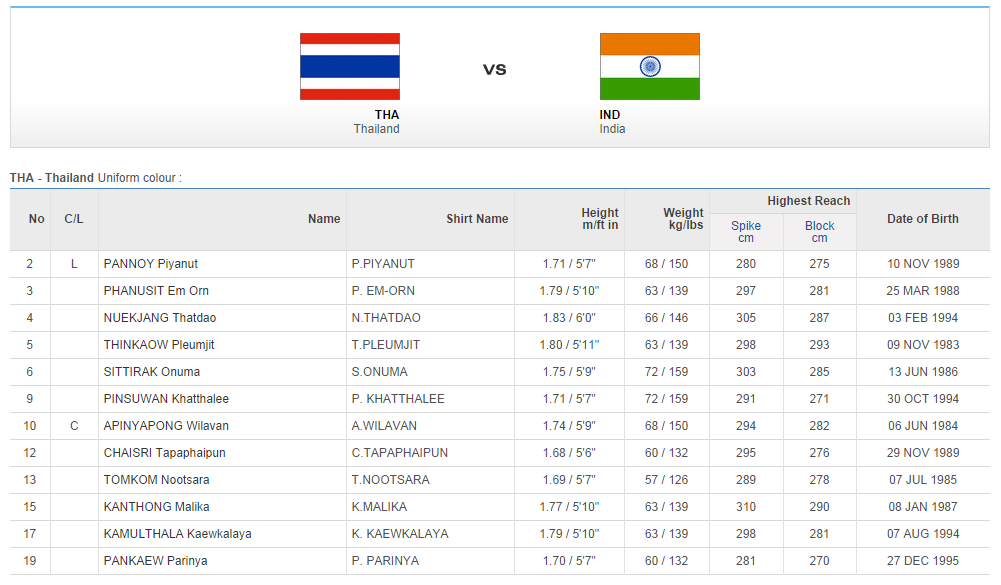Screen dimensions: 1001x585
Task: Click the Thailand flag image
Action: tap(350, 66)
